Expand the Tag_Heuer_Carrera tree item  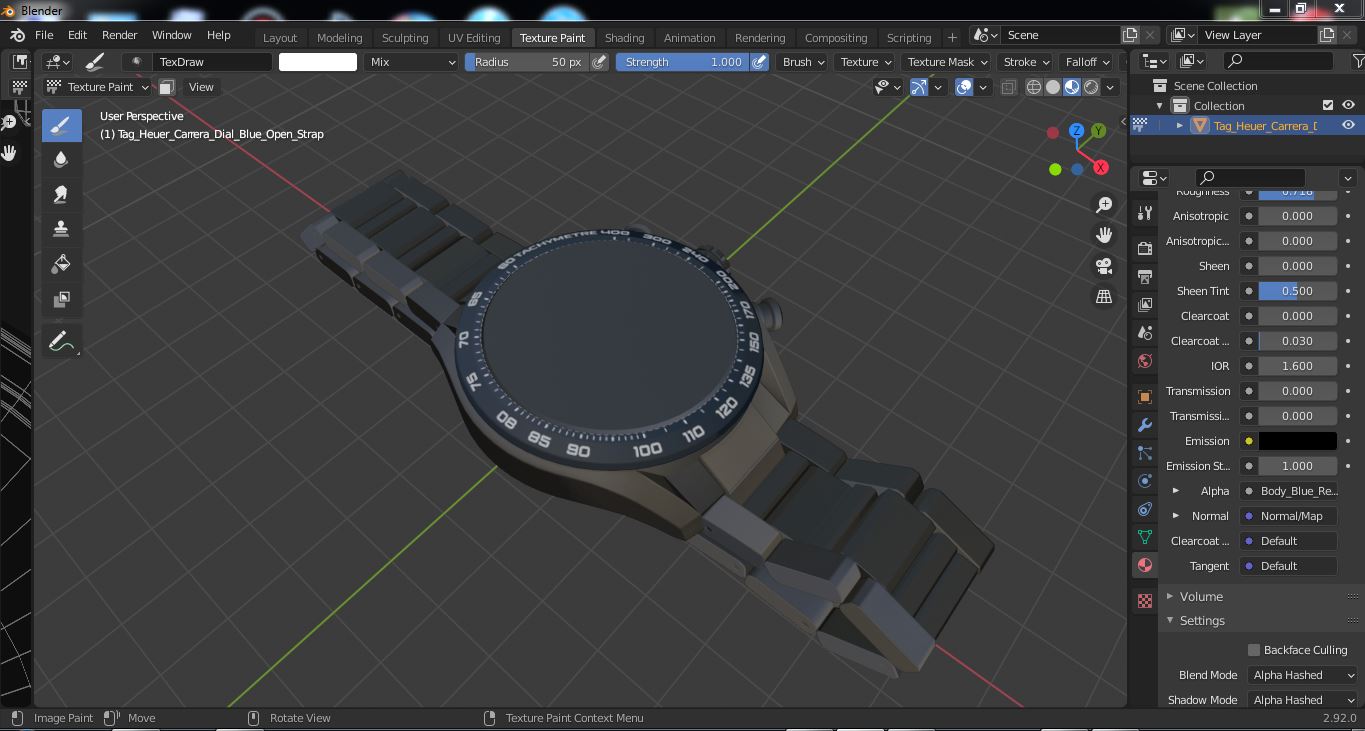click(x=1180, y=126)
